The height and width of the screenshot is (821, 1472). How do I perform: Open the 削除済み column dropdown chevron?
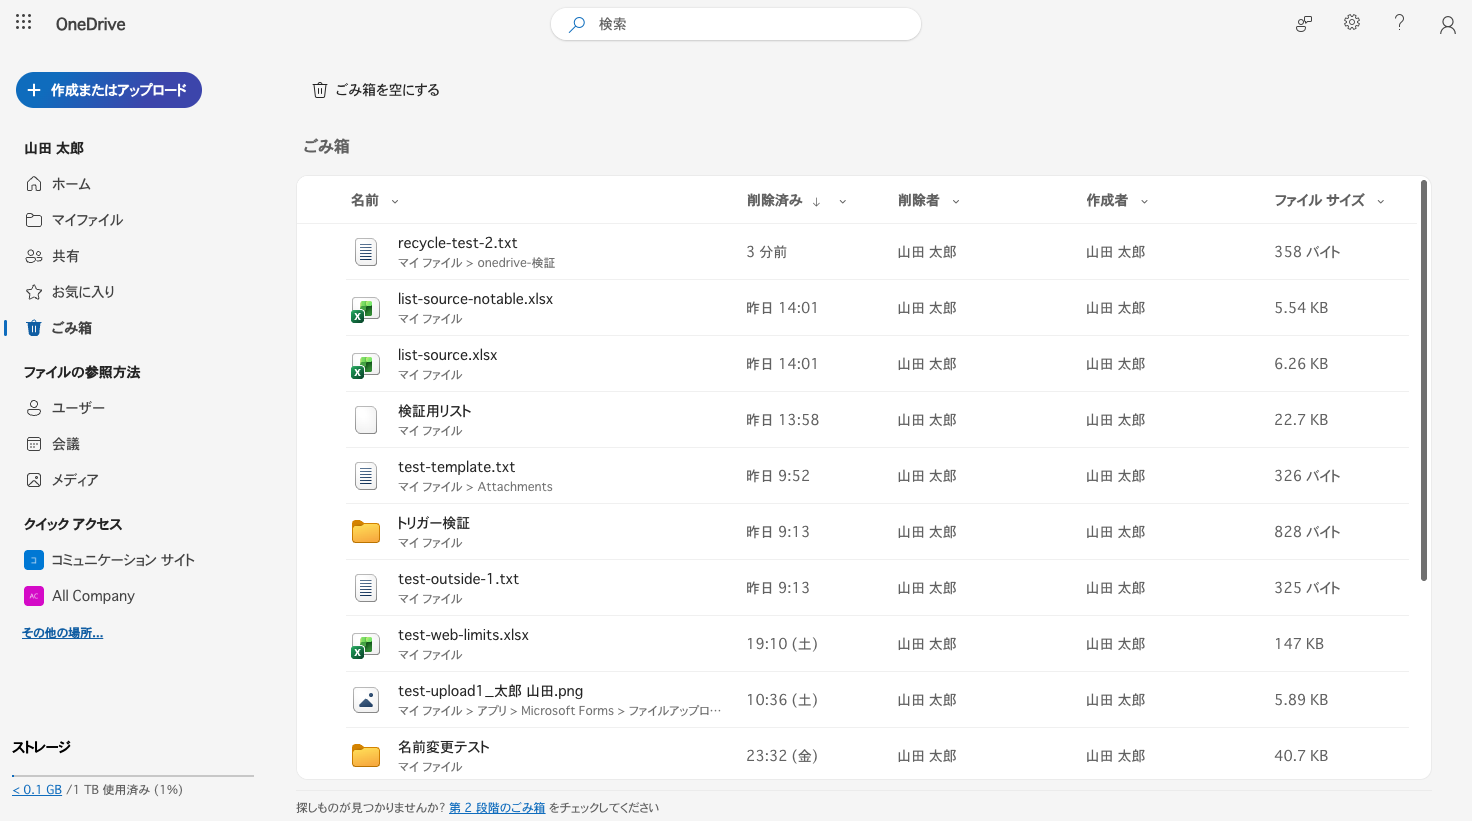[x=842, y=201]
